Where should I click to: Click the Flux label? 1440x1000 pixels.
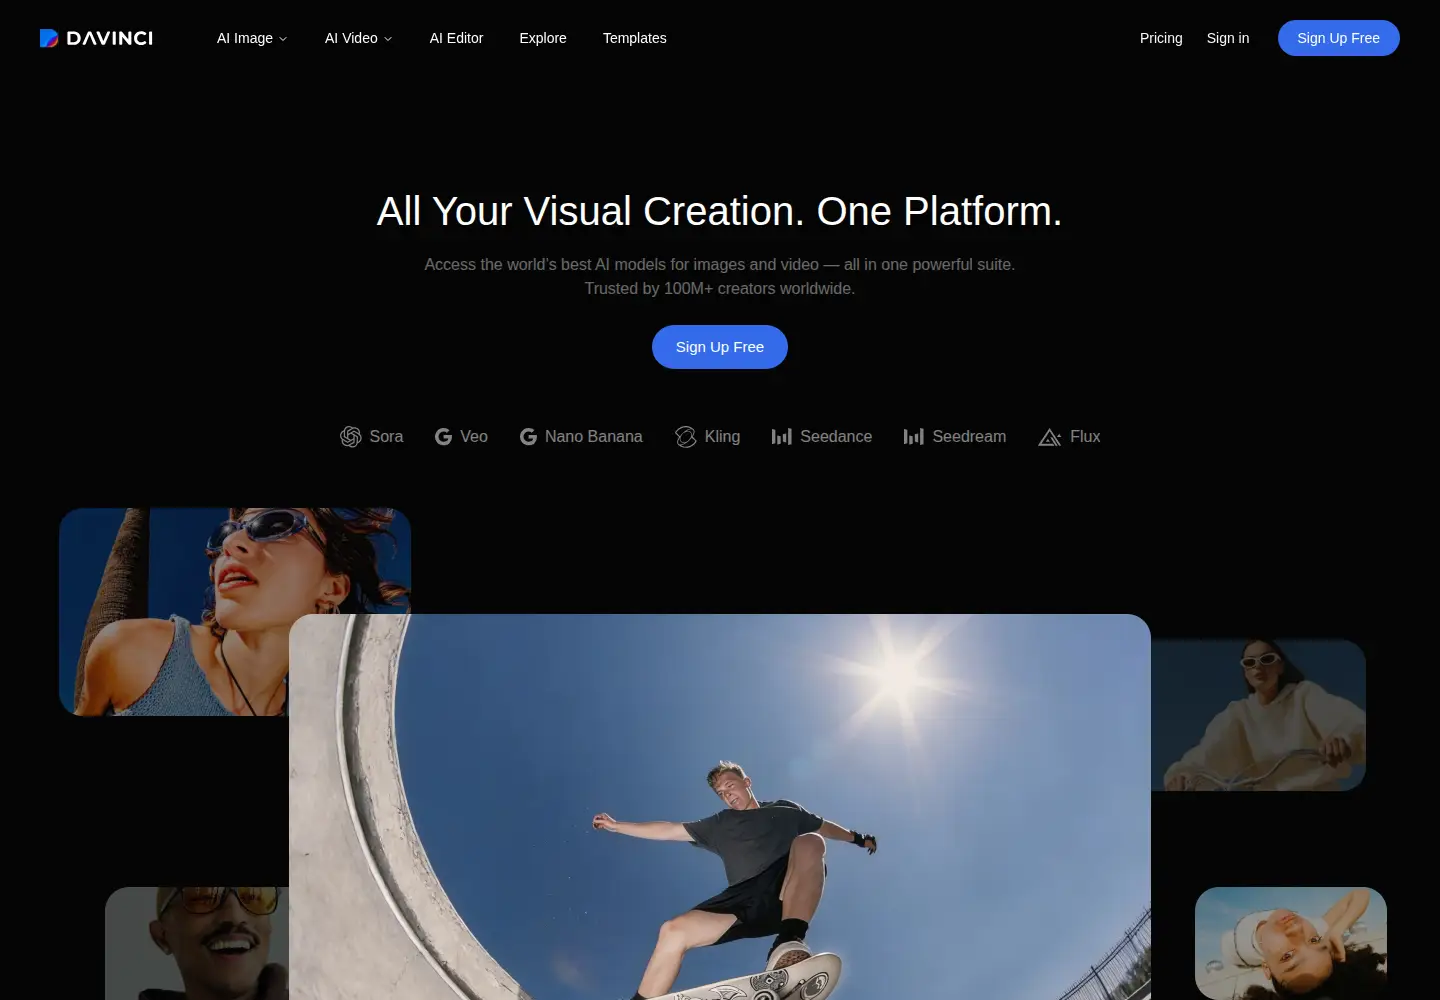click(x=1085, y=437)
